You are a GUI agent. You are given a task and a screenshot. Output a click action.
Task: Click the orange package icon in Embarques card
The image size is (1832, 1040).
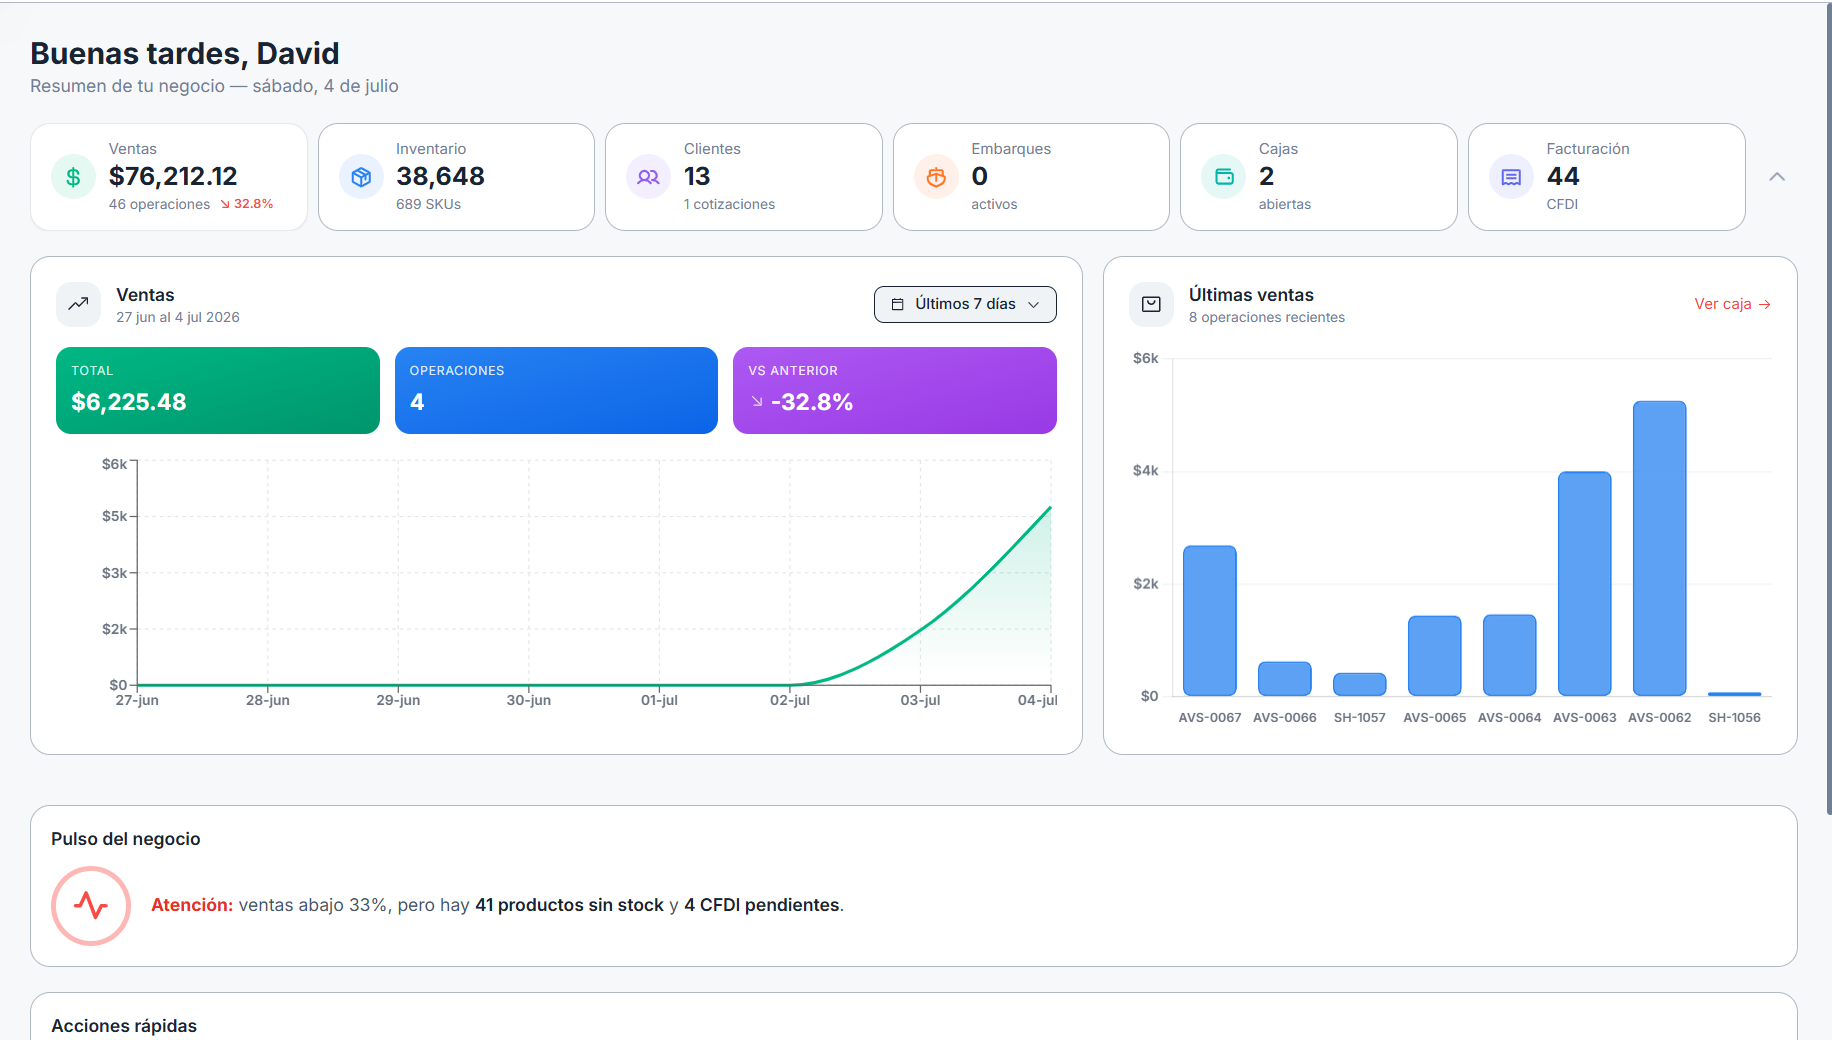point(936,177)
